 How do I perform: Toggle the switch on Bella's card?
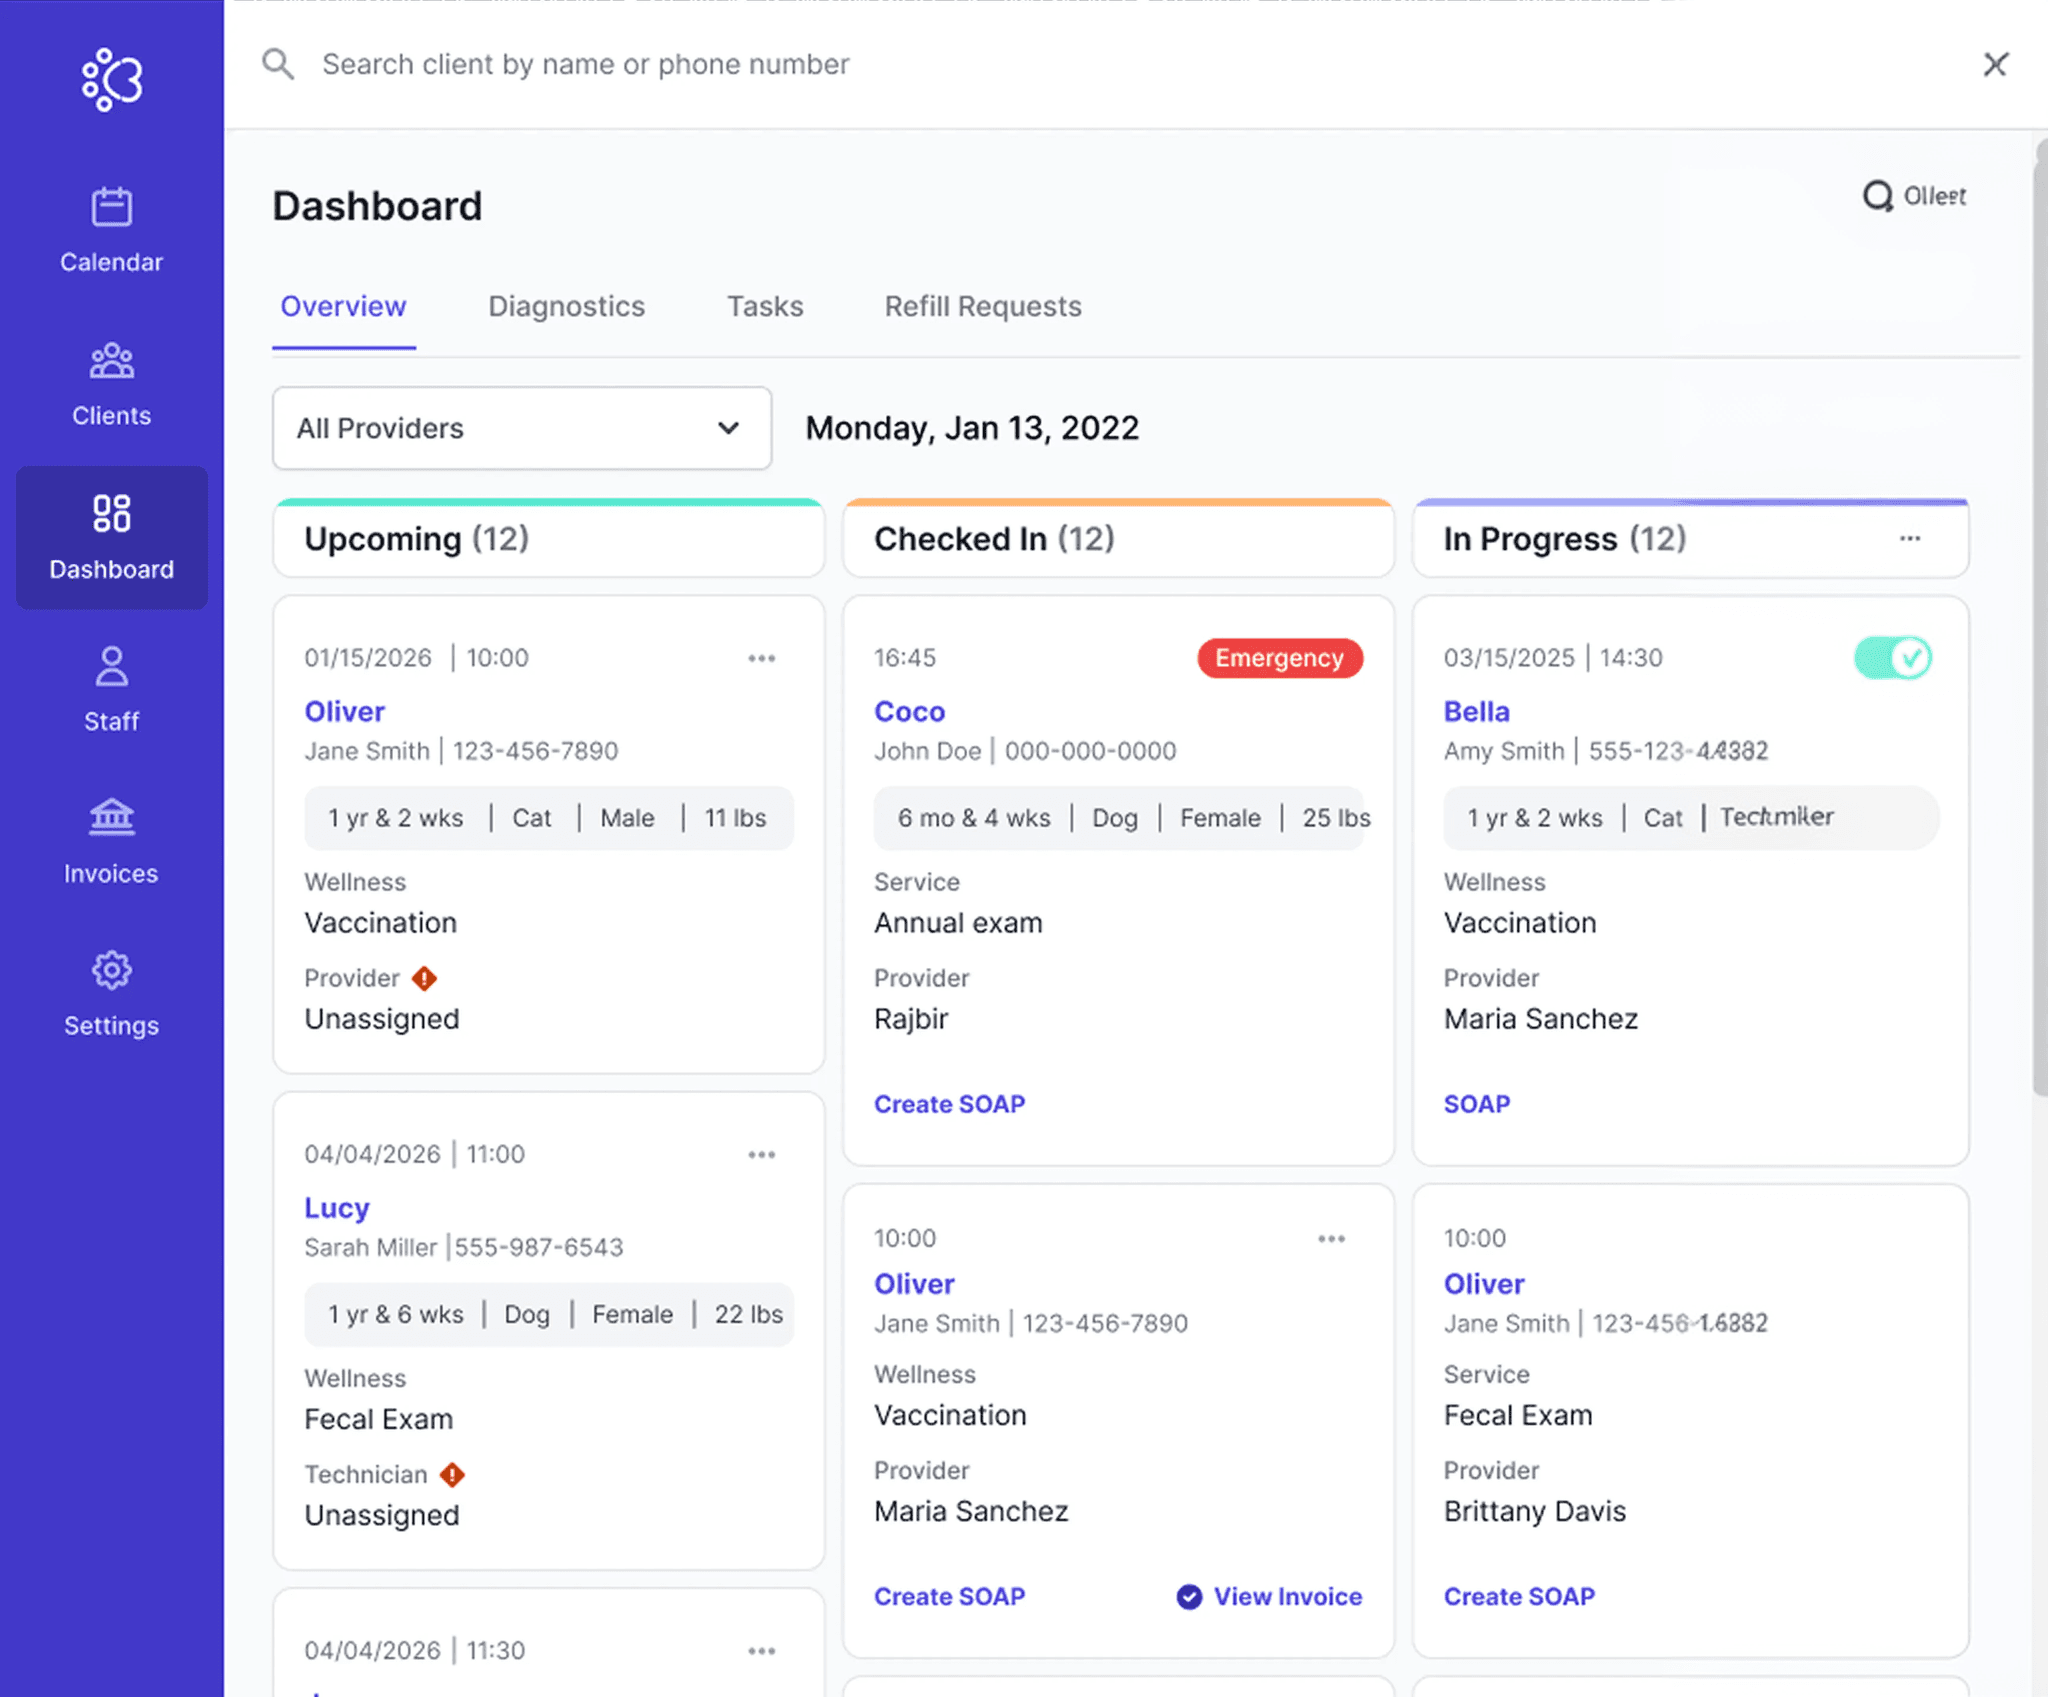coord(1892,658)
